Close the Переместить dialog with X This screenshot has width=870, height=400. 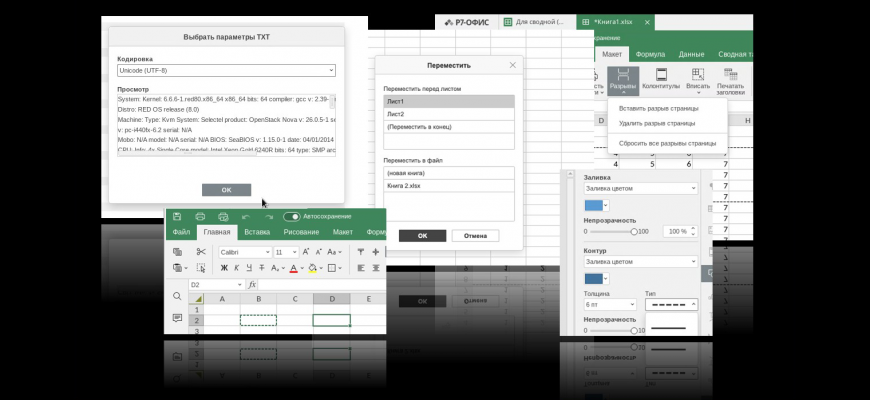(x=513, y=65)
